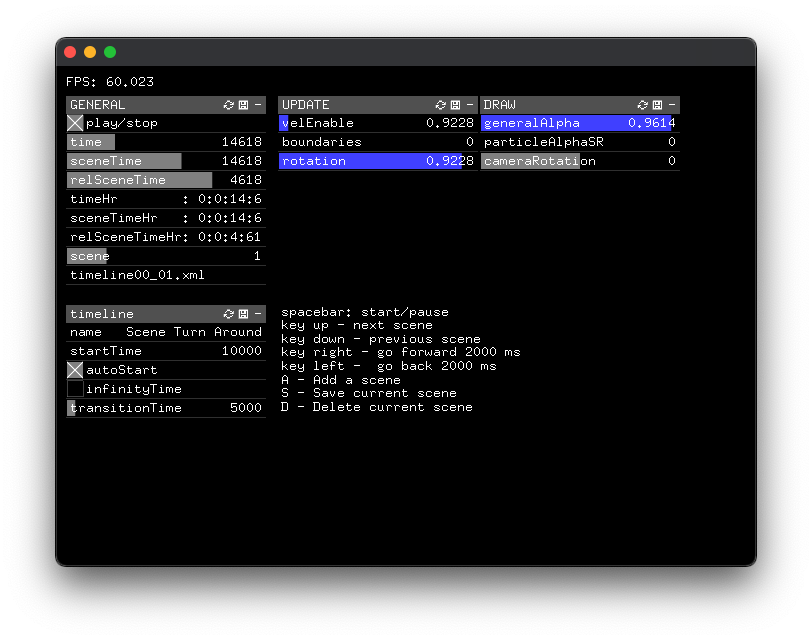Image resolution: width=812 pixels, height=640 pixels.
Task: Click the timeHr readout
Action: coord(166,199)
